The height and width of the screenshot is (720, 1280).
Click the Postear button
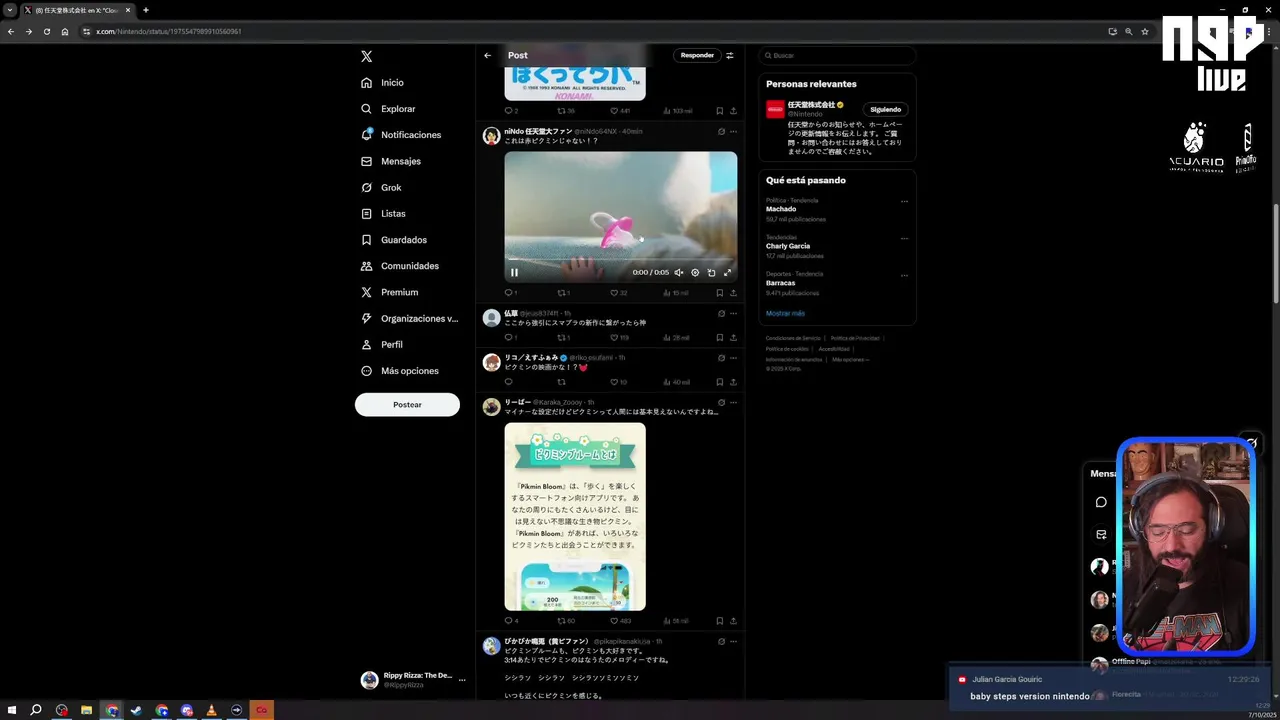407,405
